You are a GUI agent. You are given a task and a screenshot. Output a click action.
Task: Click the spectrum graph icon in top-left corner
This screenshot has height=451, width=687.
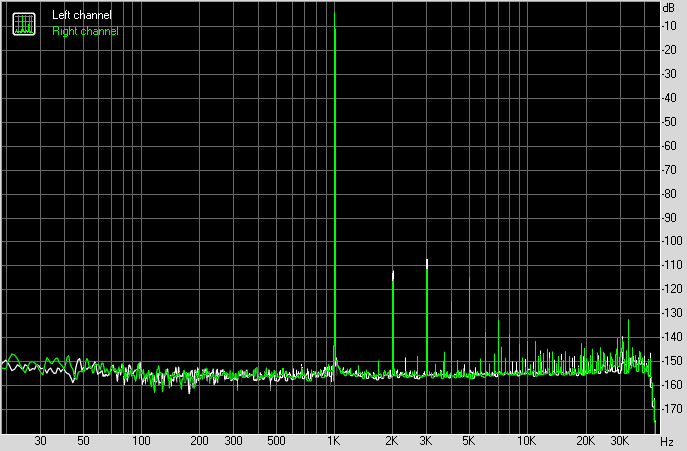point(24,24)
